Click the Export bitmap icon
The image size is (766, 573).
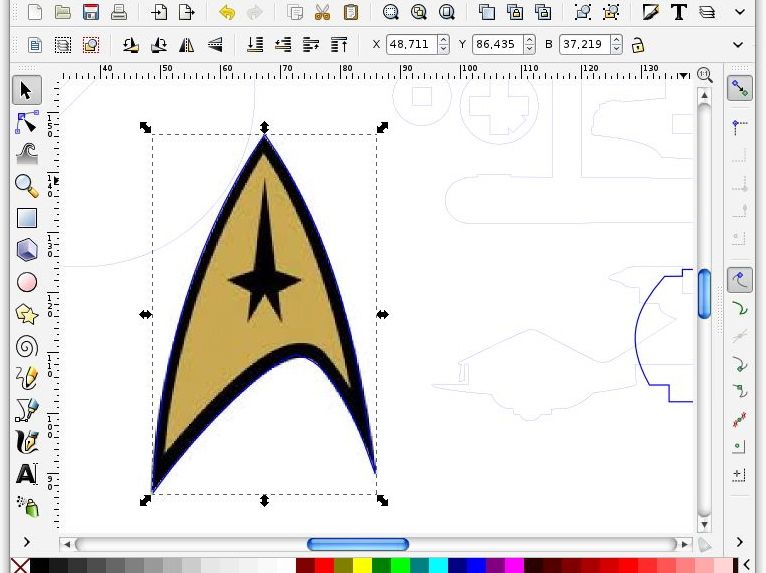click(x=187, y=11)
